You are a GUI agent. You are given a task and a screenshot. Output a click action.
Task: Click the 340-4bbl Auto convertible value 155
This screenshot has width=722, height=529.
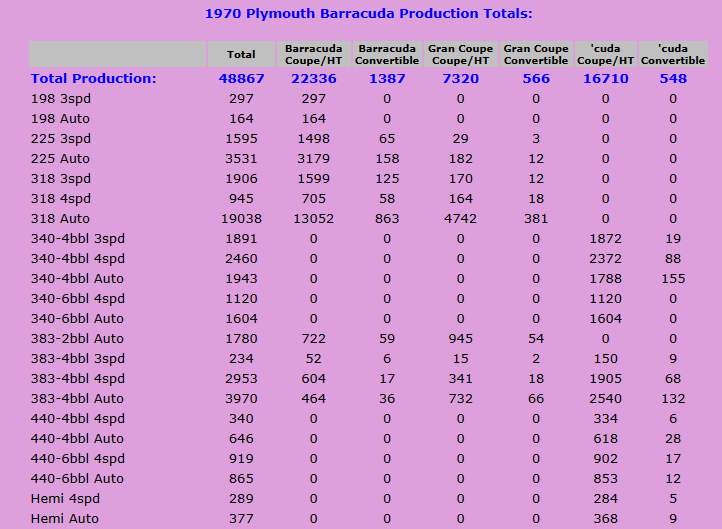(x=673, y=279)
